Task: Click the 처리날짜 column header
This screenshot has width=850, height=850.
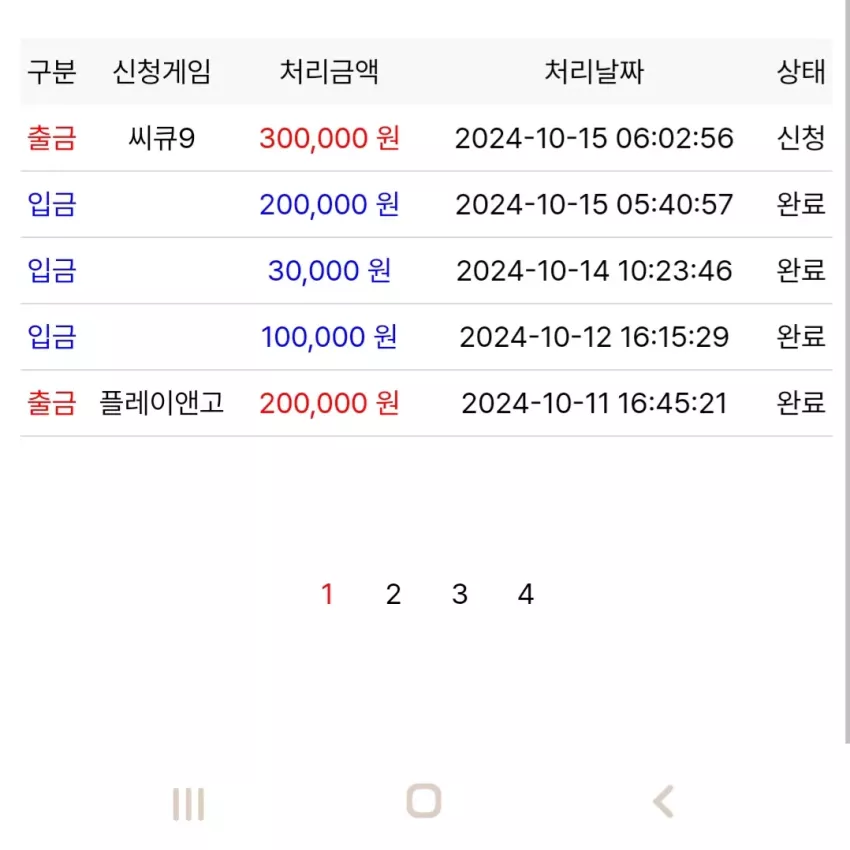Action: (594, 72)
